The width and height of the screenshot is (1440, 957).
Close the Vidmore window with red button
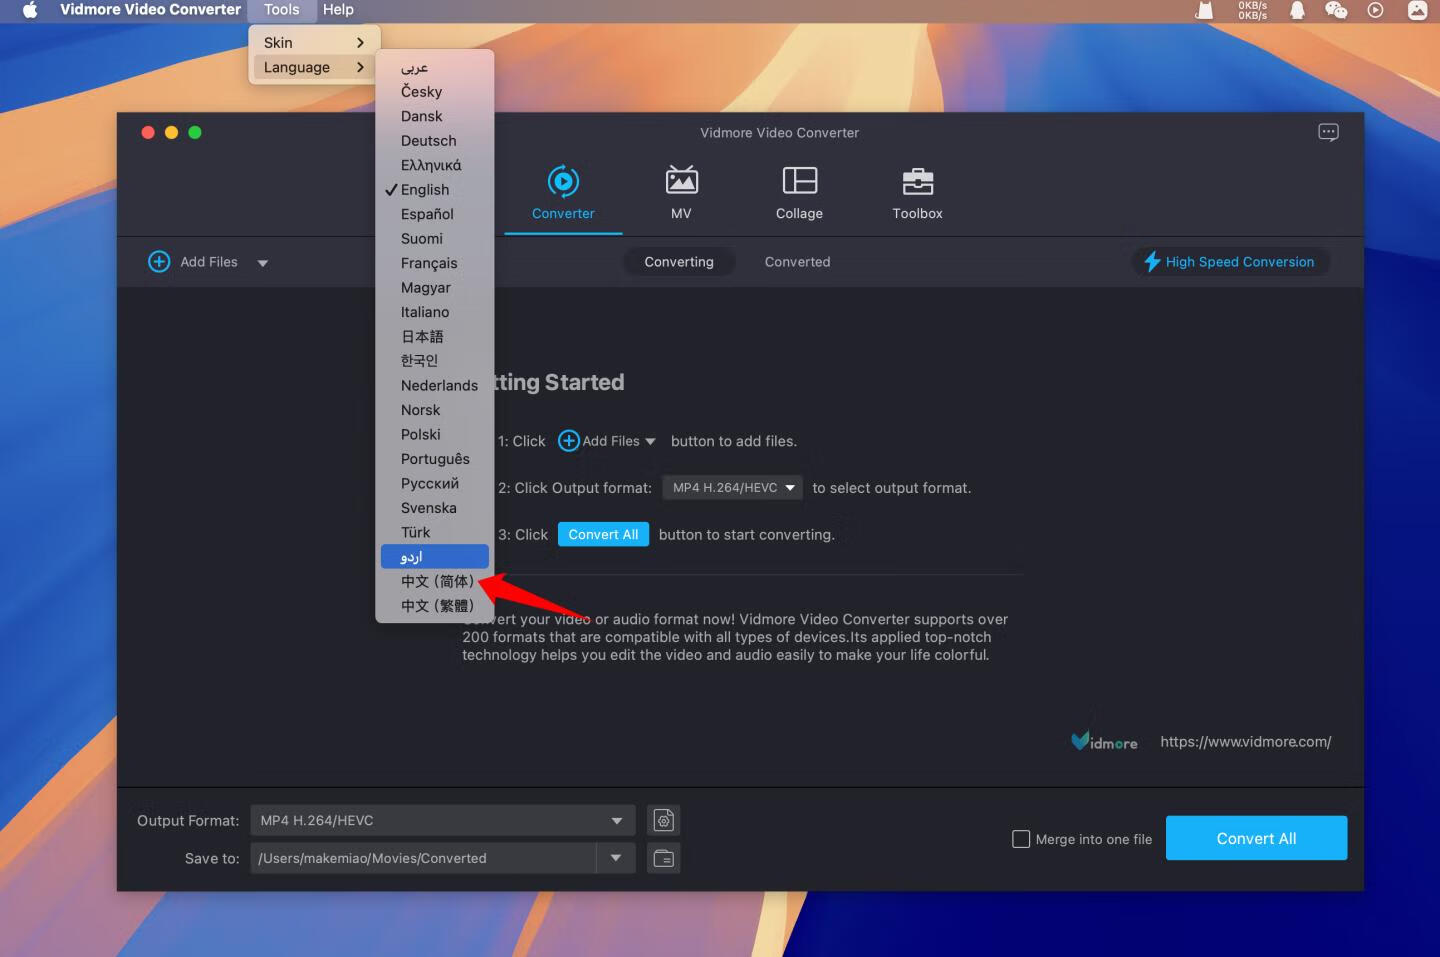tap(148, 132)
